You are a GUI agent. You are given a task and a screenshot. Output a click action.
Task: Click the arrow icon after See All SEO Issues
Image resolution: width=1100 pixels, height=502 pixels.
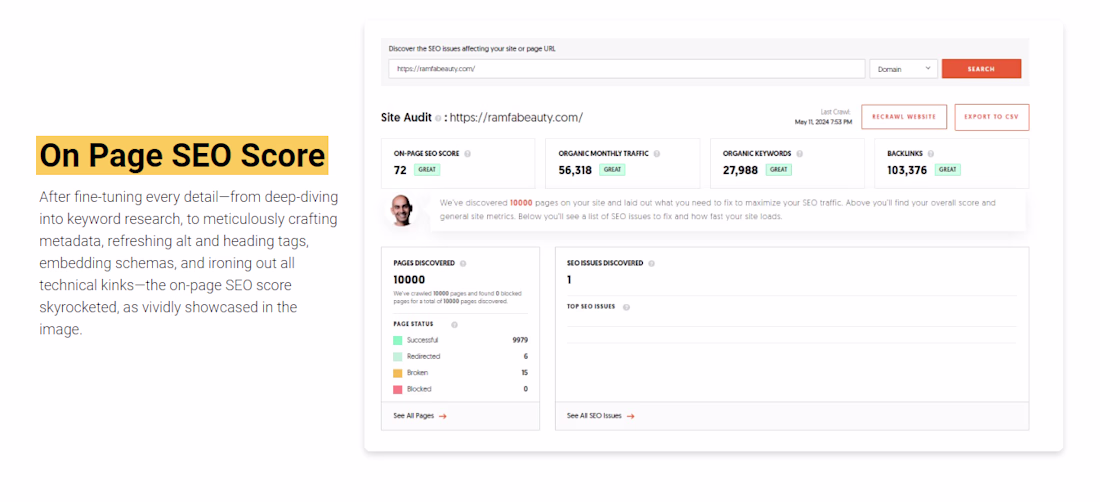(x=631, y=416)
